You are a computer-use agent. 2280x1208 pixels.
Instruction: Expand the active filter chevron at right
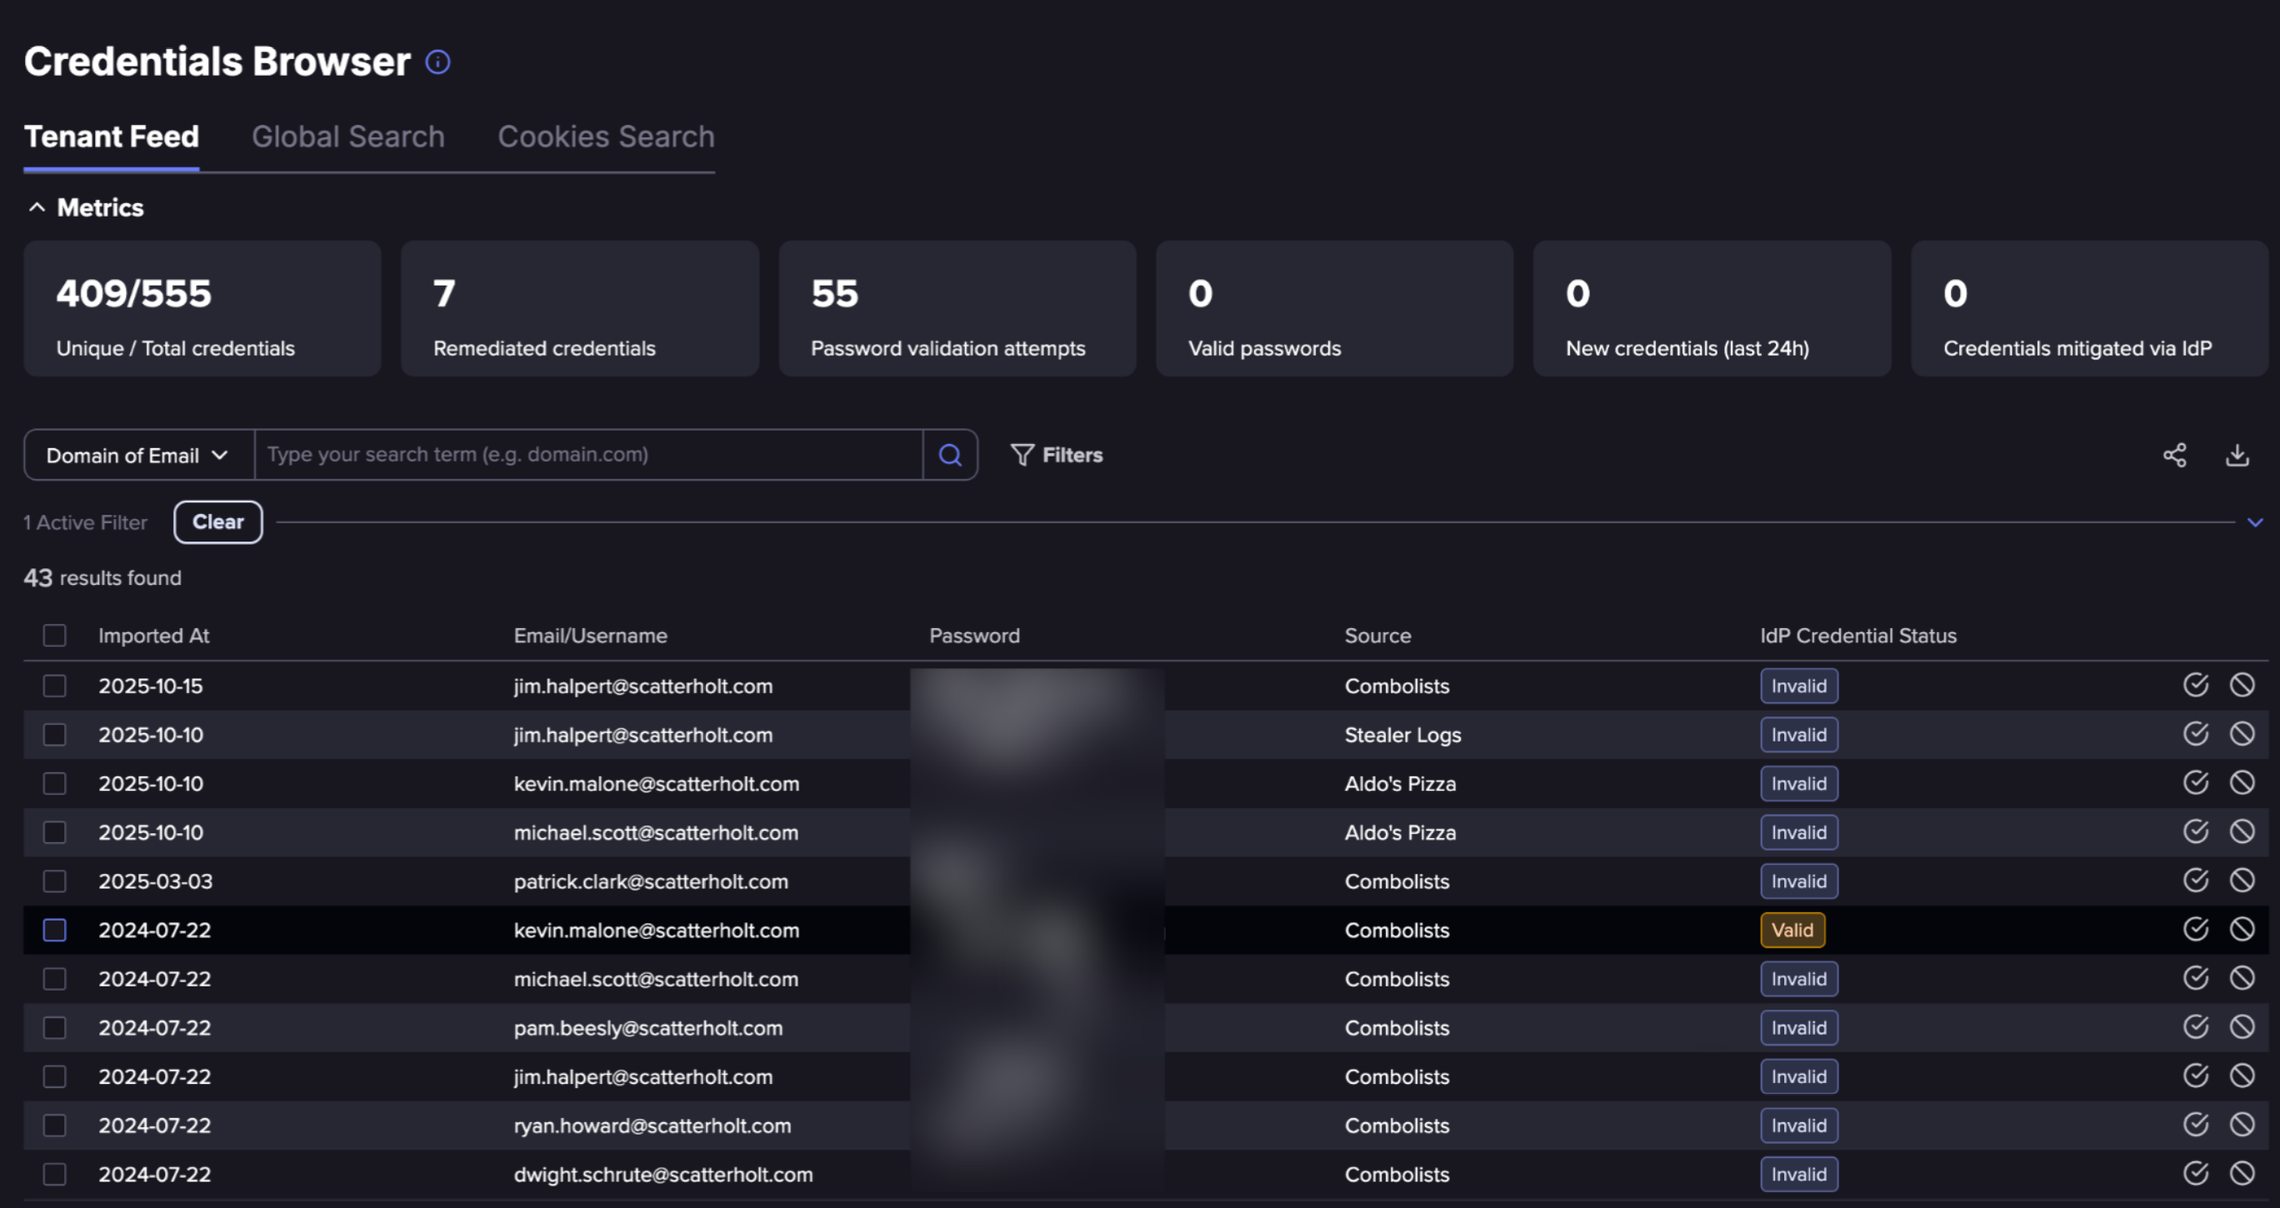tap(2255, 522)
